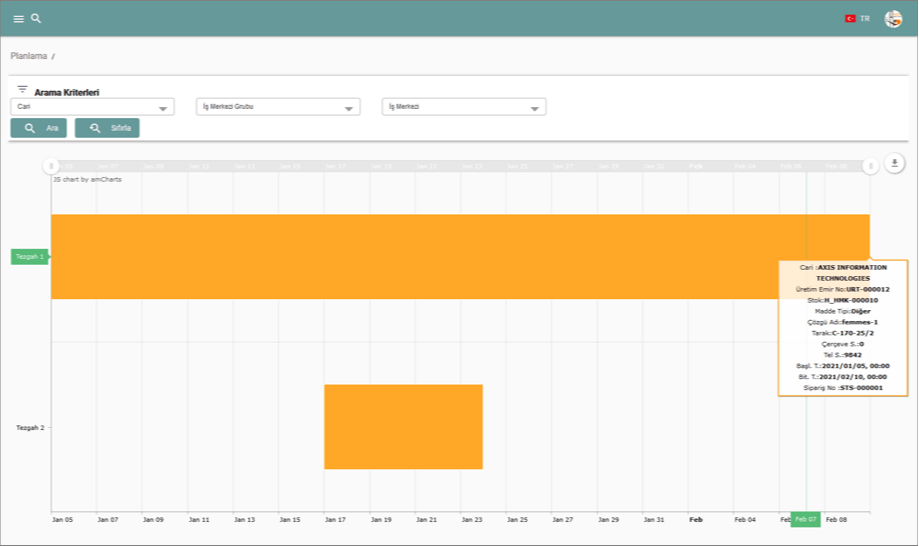Click the Tezgah 2 orange Gantt bar

(403, 426)
